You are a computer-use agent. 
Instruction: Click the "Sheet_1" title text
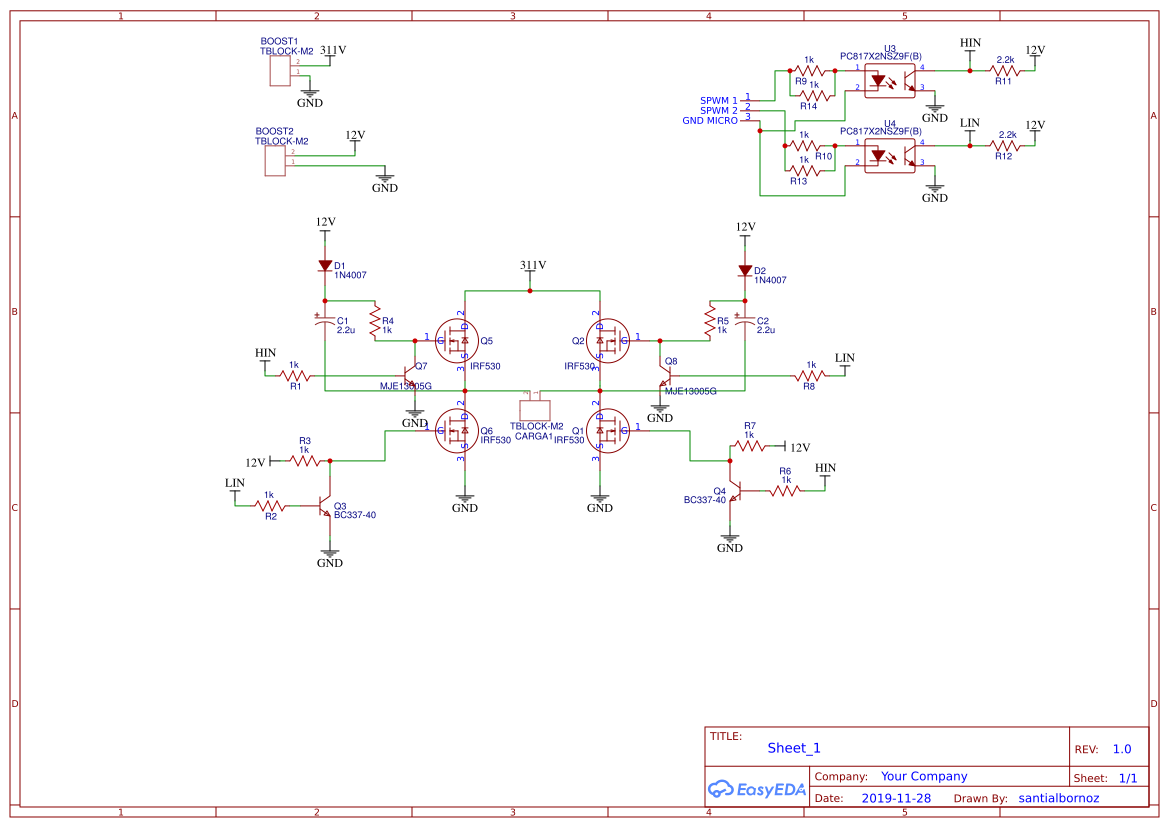[794, 748]
